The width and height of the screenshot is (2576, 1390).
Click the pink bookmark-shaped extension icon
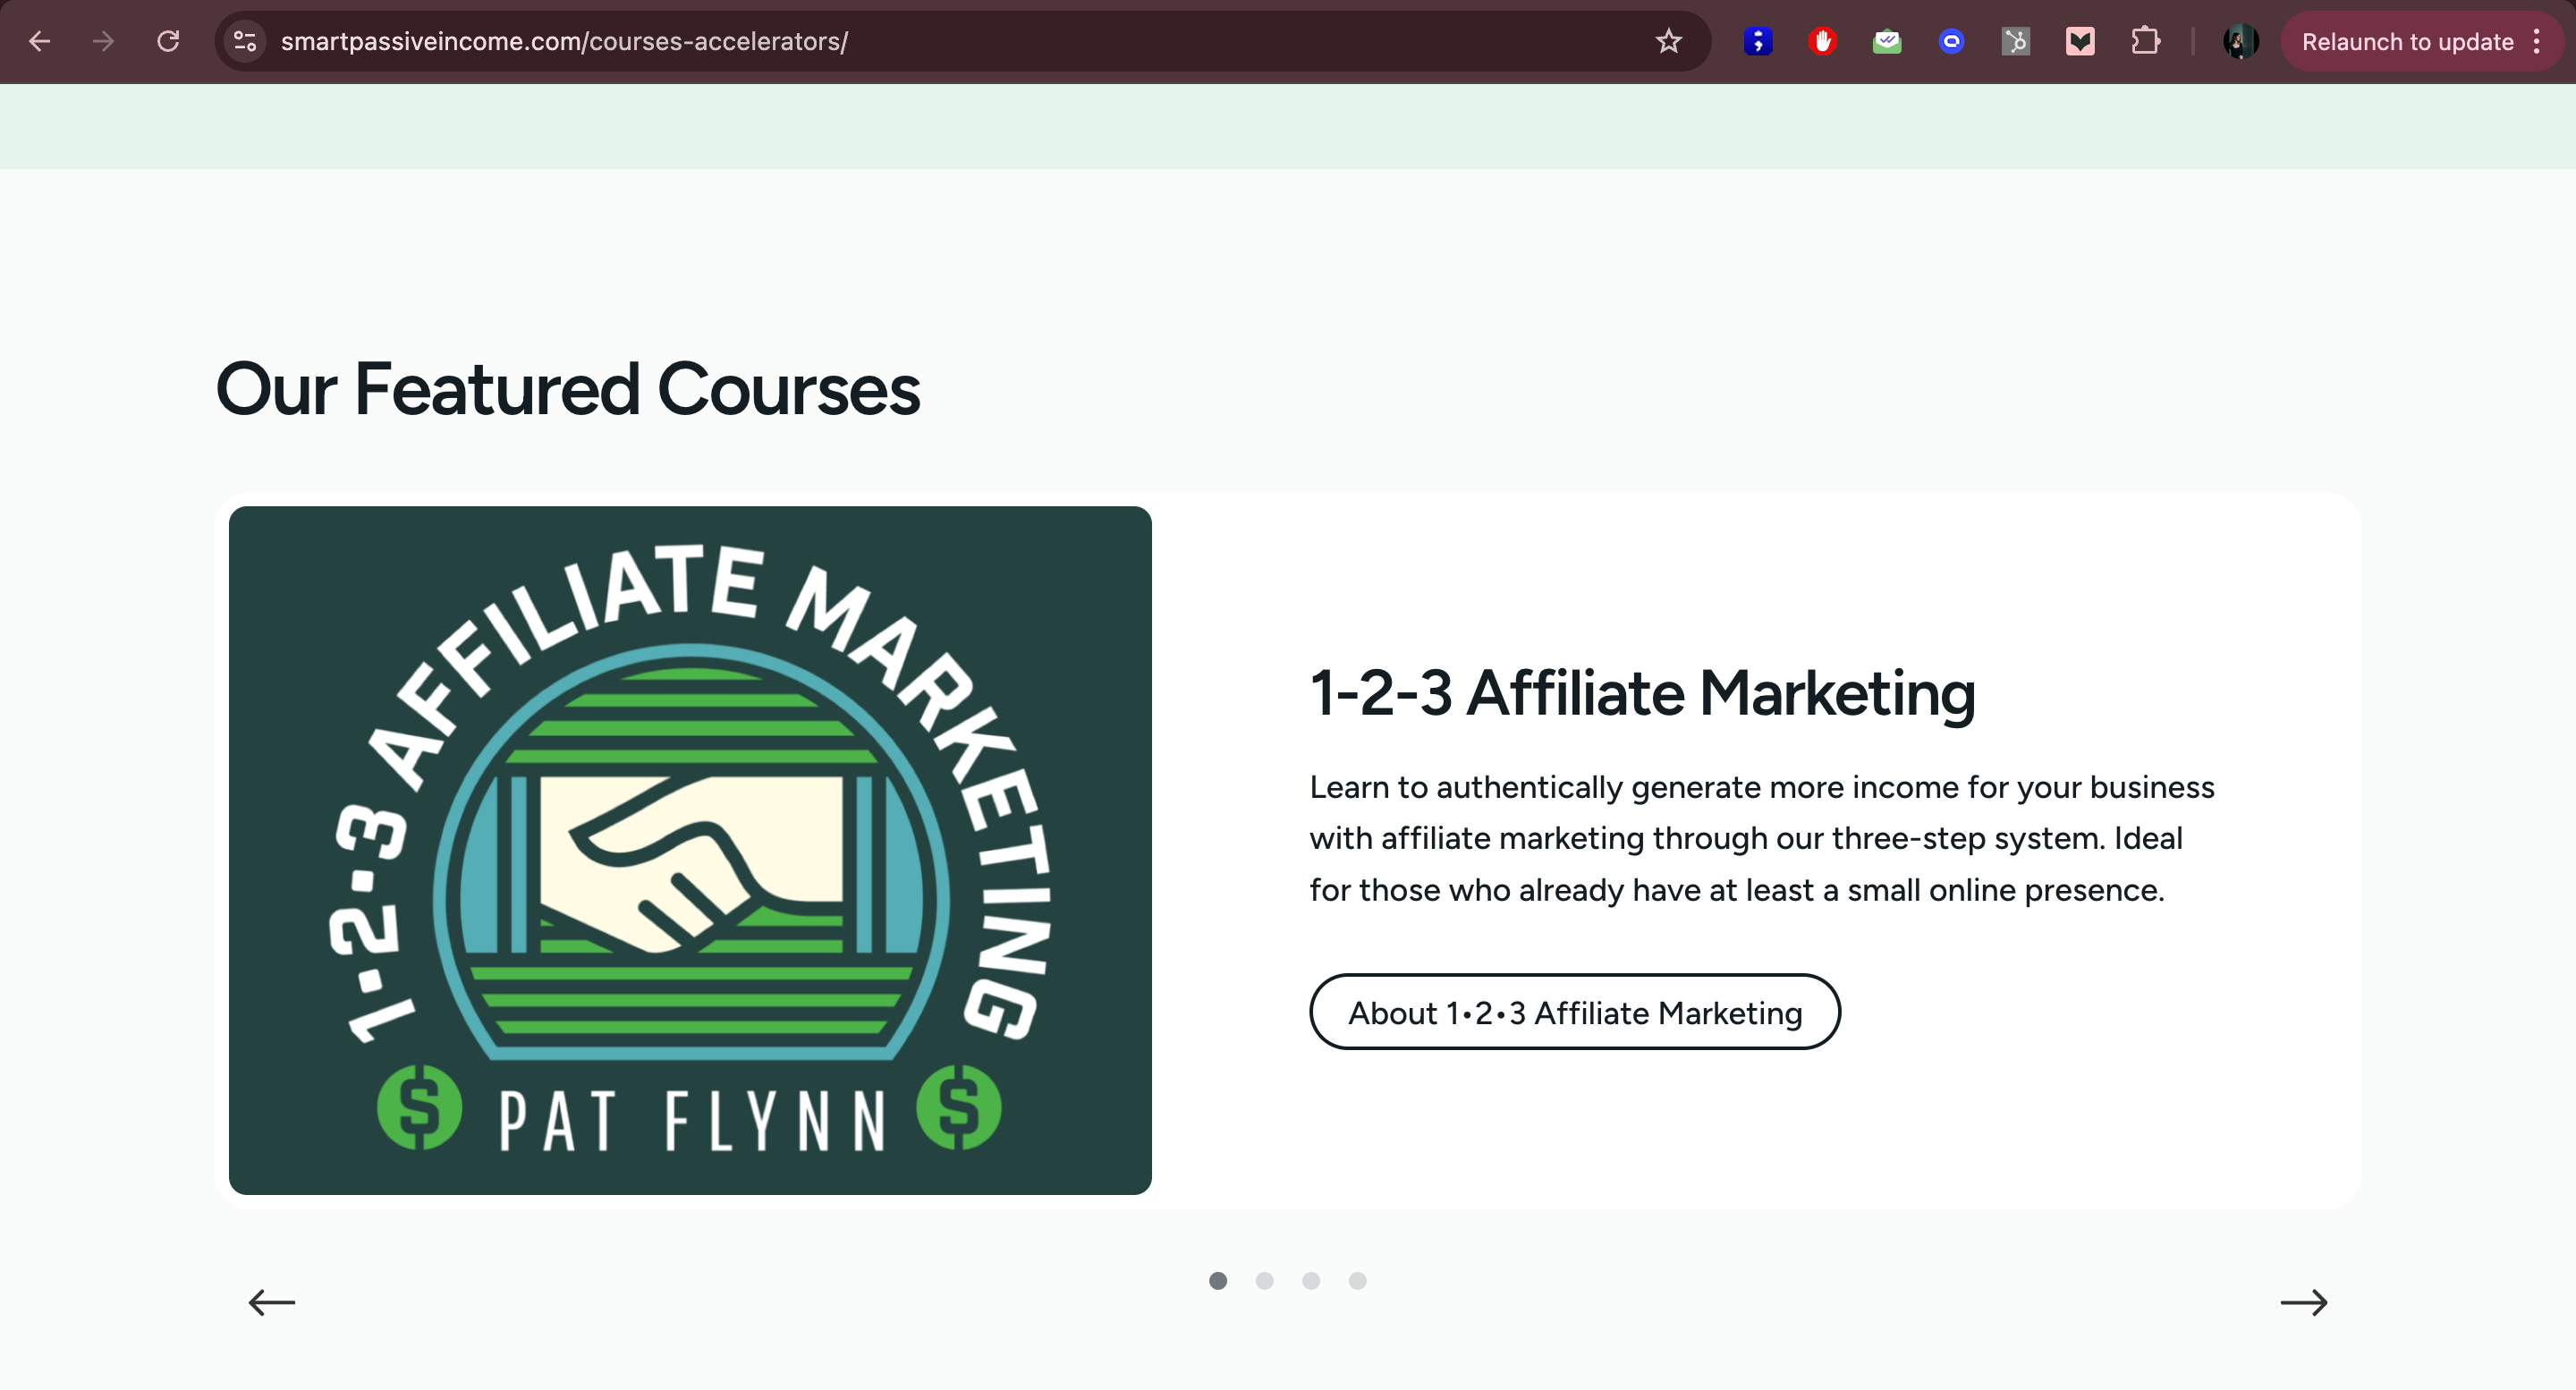2080,41
